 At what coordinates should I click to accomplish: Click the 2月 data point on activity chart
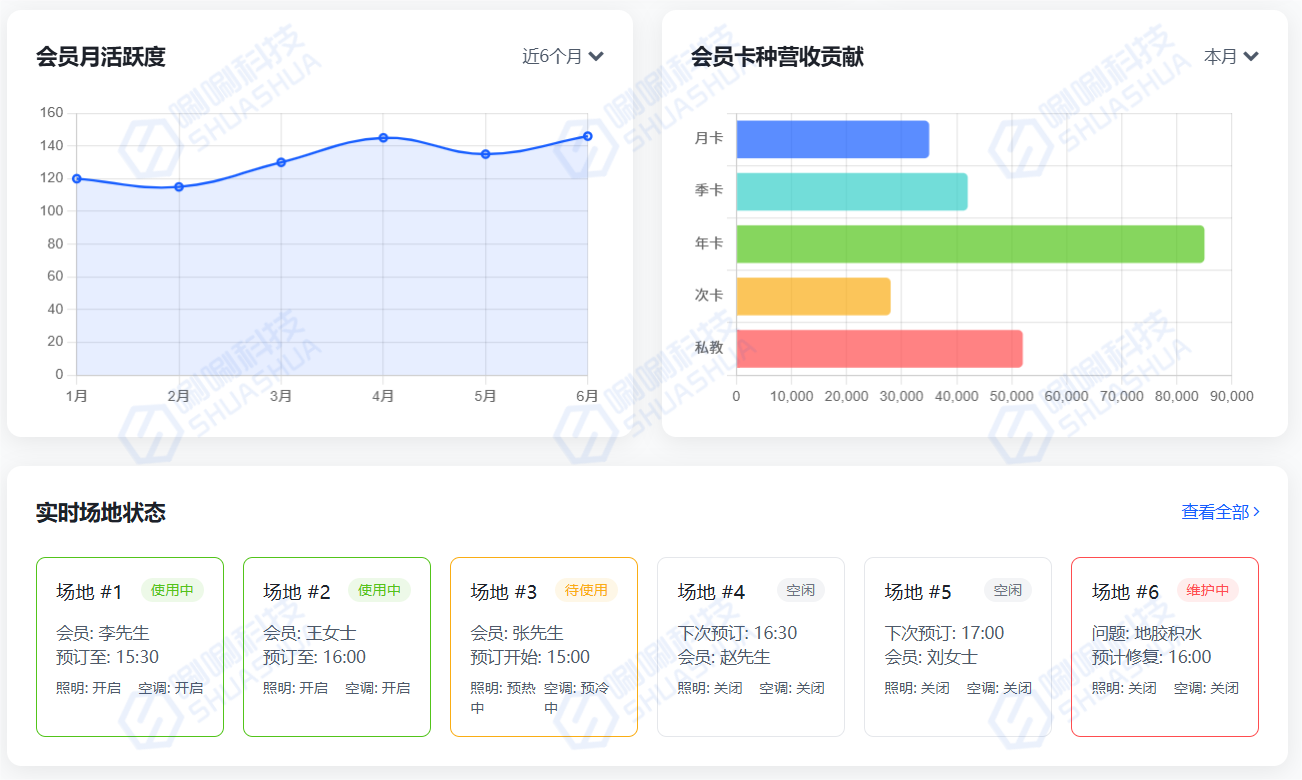tap(179, 187)
